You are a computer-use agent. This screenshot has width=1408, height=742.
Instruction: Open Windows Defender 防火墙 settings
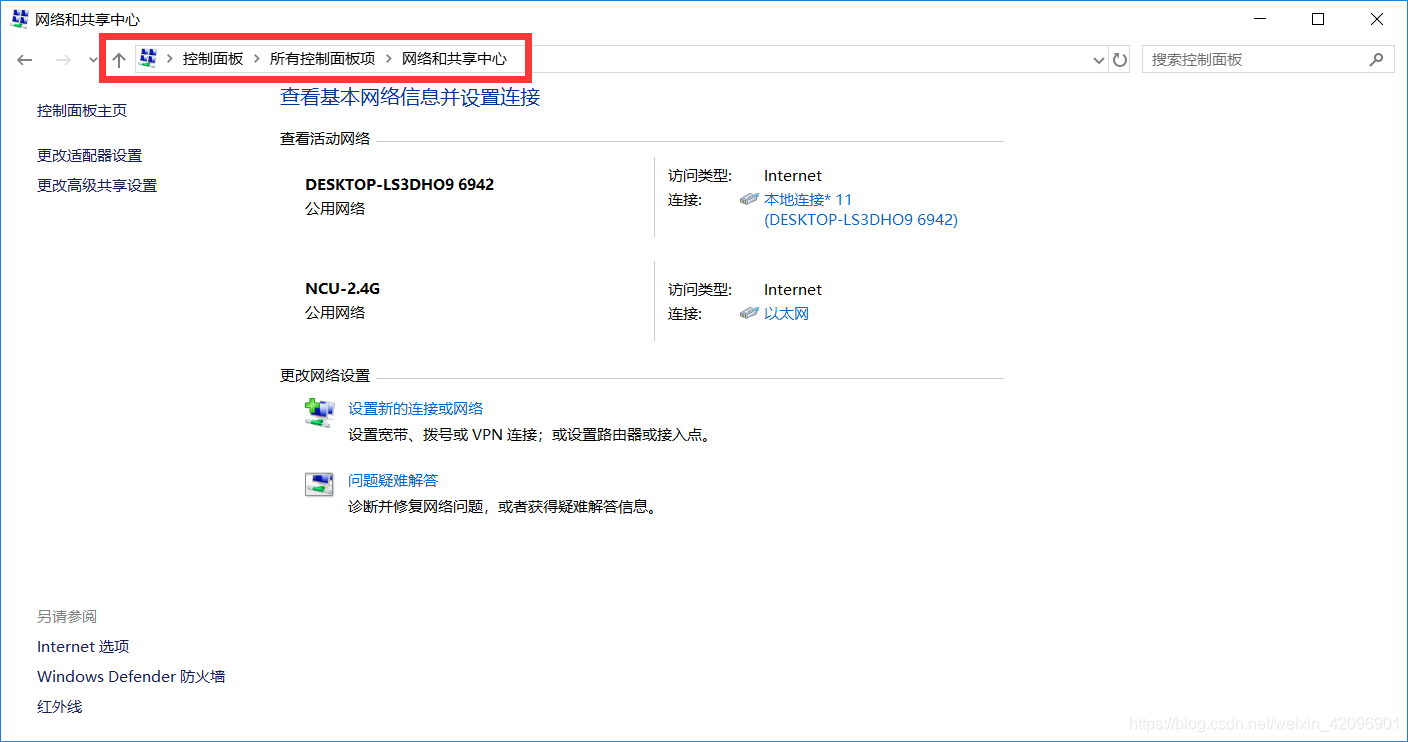130,676
